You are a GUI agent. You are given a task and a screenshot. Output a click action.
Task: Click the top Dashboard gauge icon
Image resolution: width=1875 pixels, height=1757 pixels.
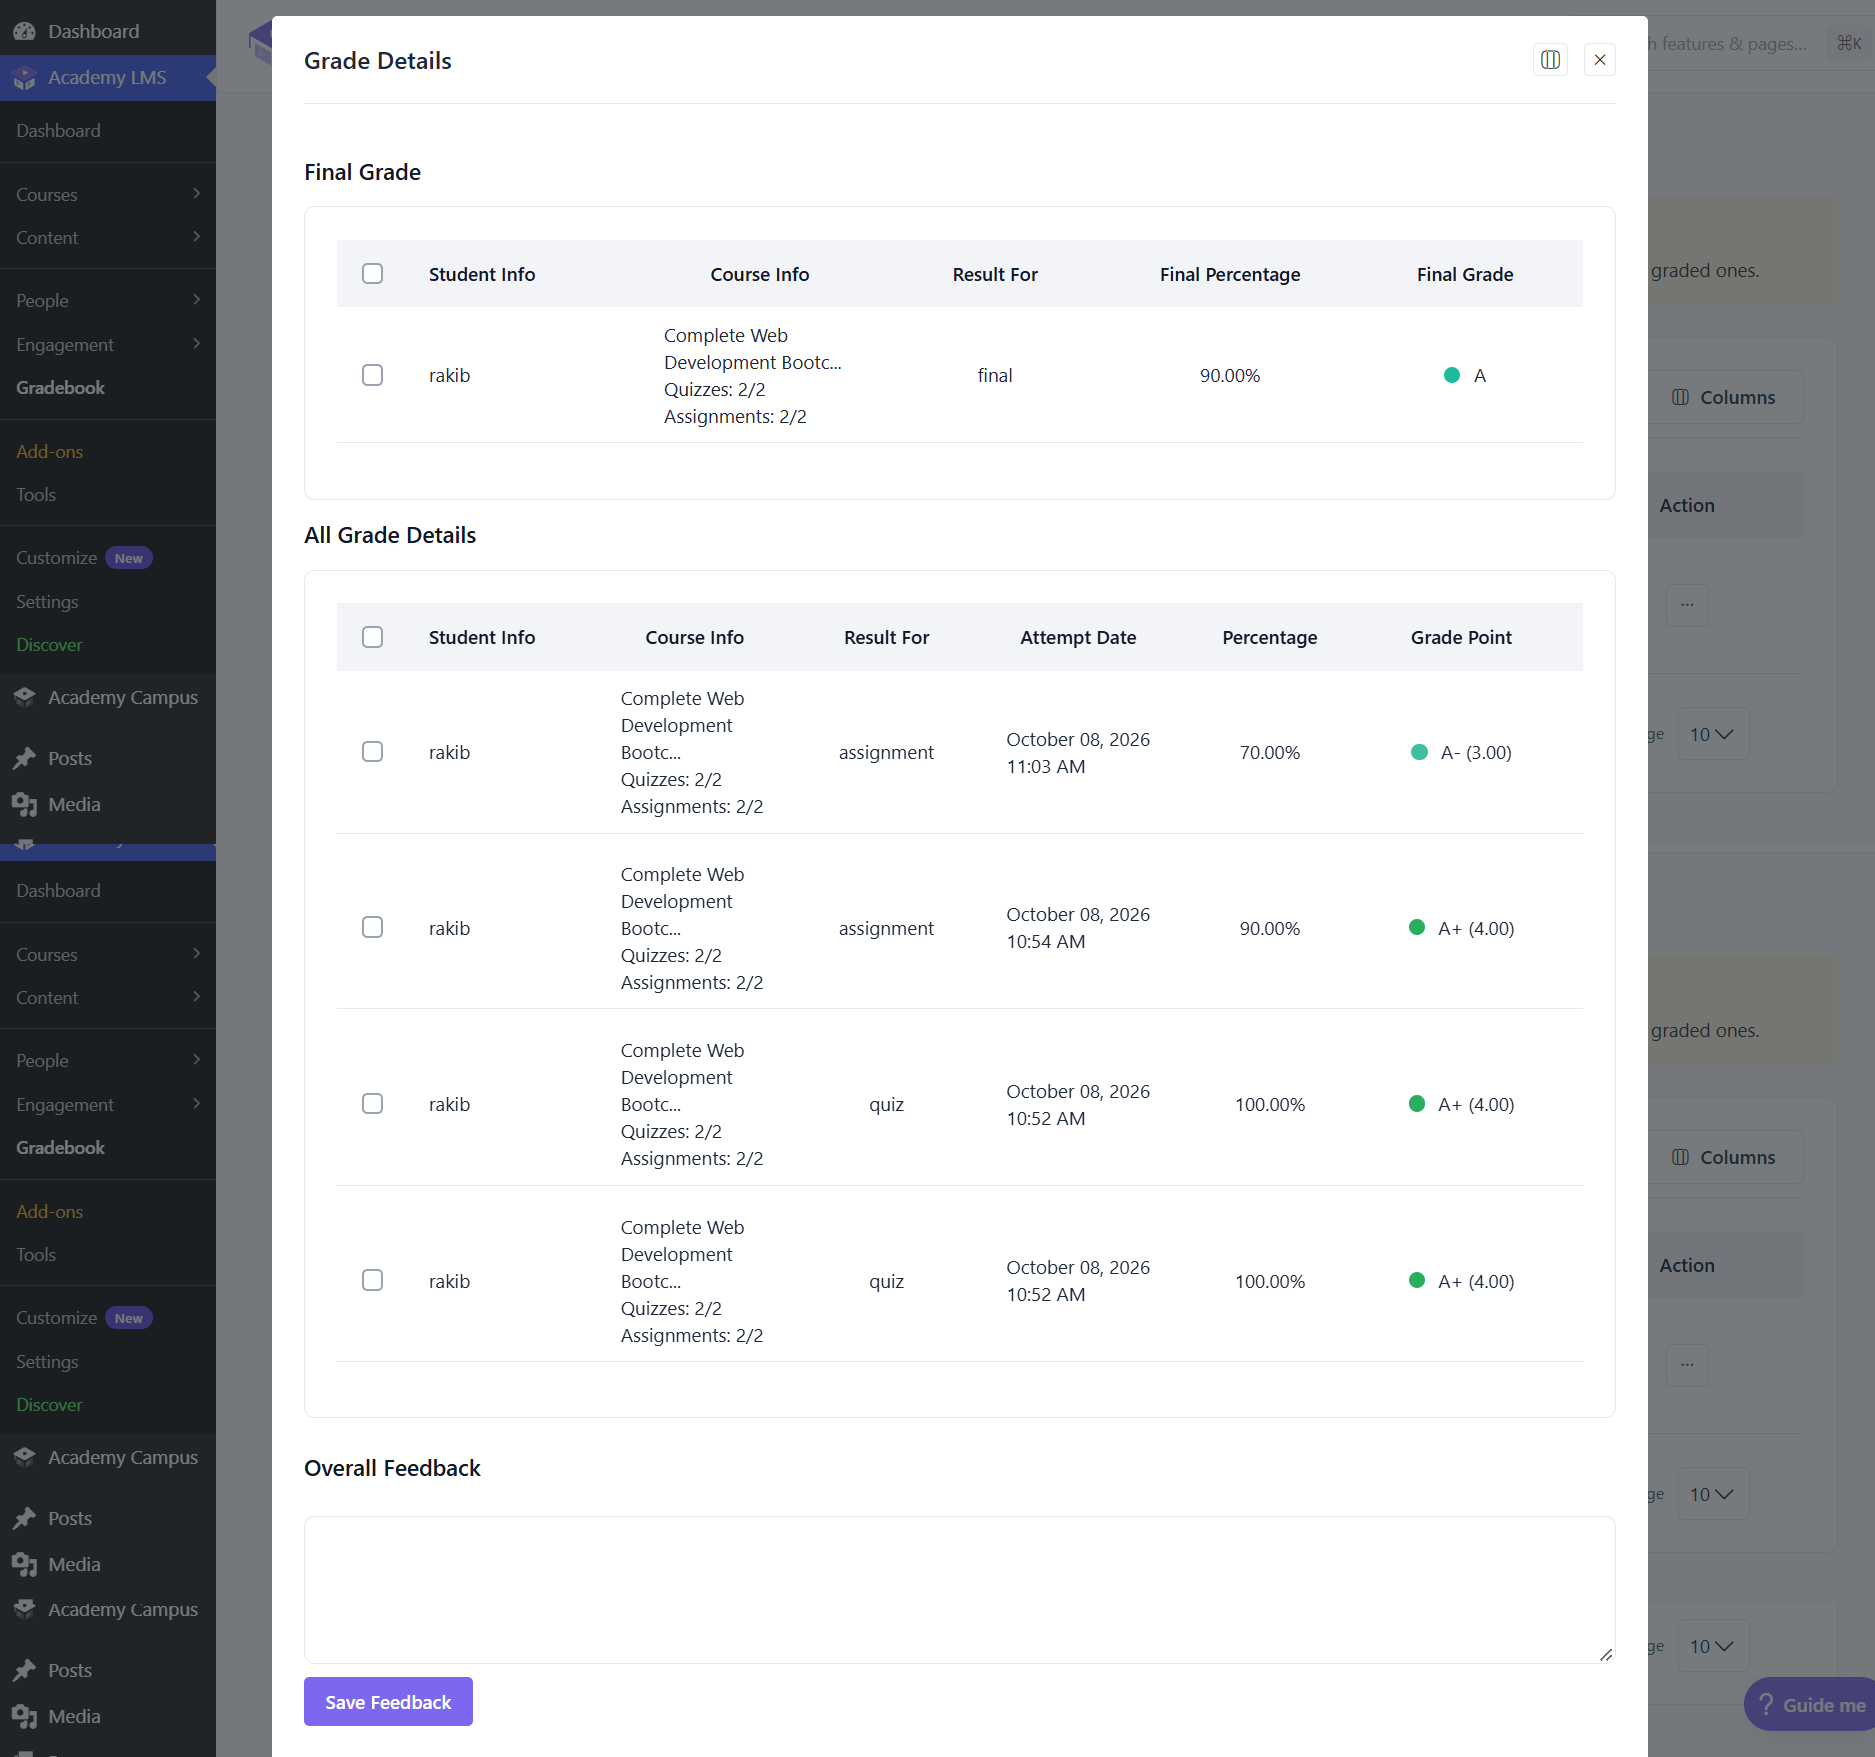24,31
